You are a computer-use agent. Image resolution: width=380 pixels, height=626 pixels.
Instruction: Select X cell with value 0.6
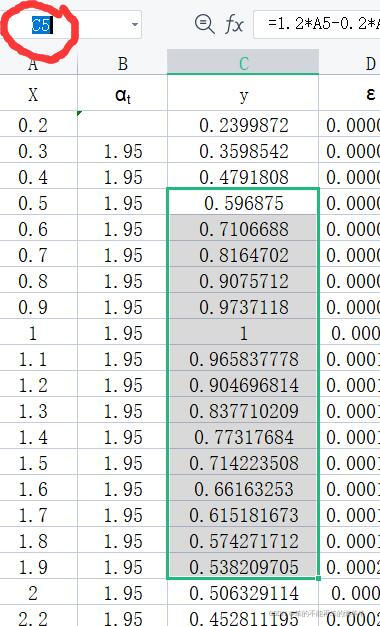39,229
